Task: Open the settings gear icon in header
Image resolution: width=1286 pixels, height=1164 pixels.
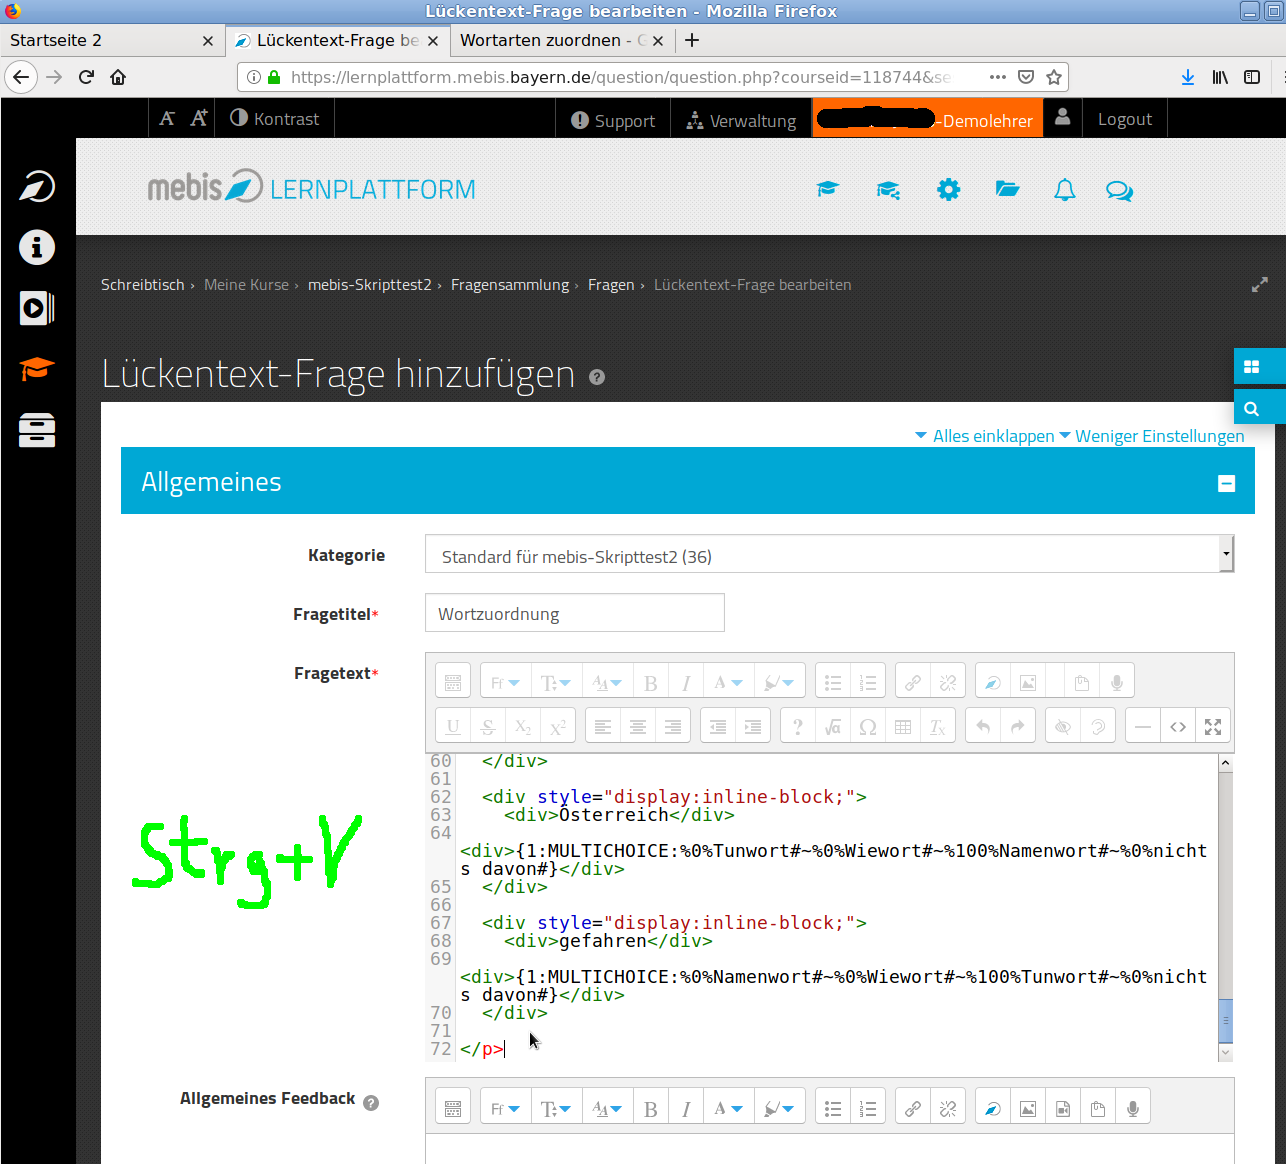Action: tap(948, 190)
